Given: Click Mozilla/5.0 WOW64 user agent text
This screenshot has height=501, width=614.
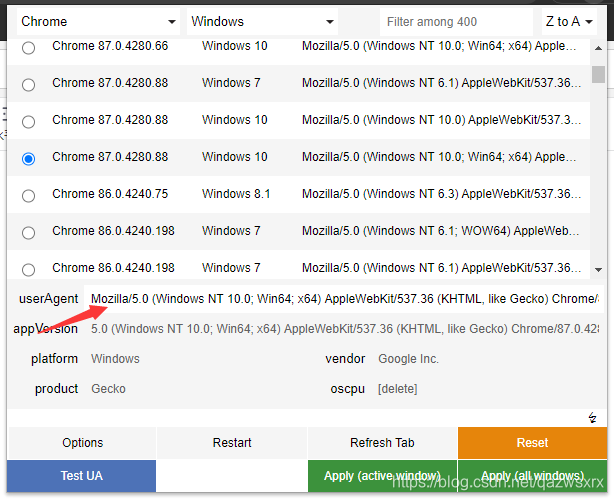Looking at the screenshot, I should [x=441, y=231].
